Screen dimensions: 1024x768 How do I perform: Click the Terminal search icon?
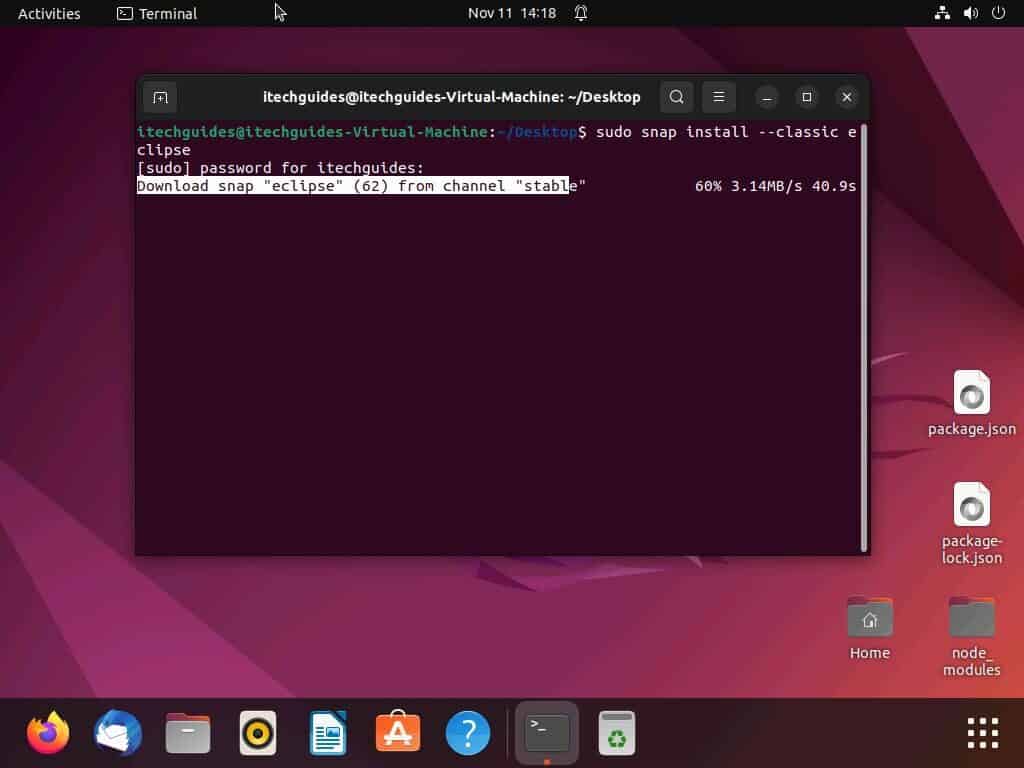(677, 97)
